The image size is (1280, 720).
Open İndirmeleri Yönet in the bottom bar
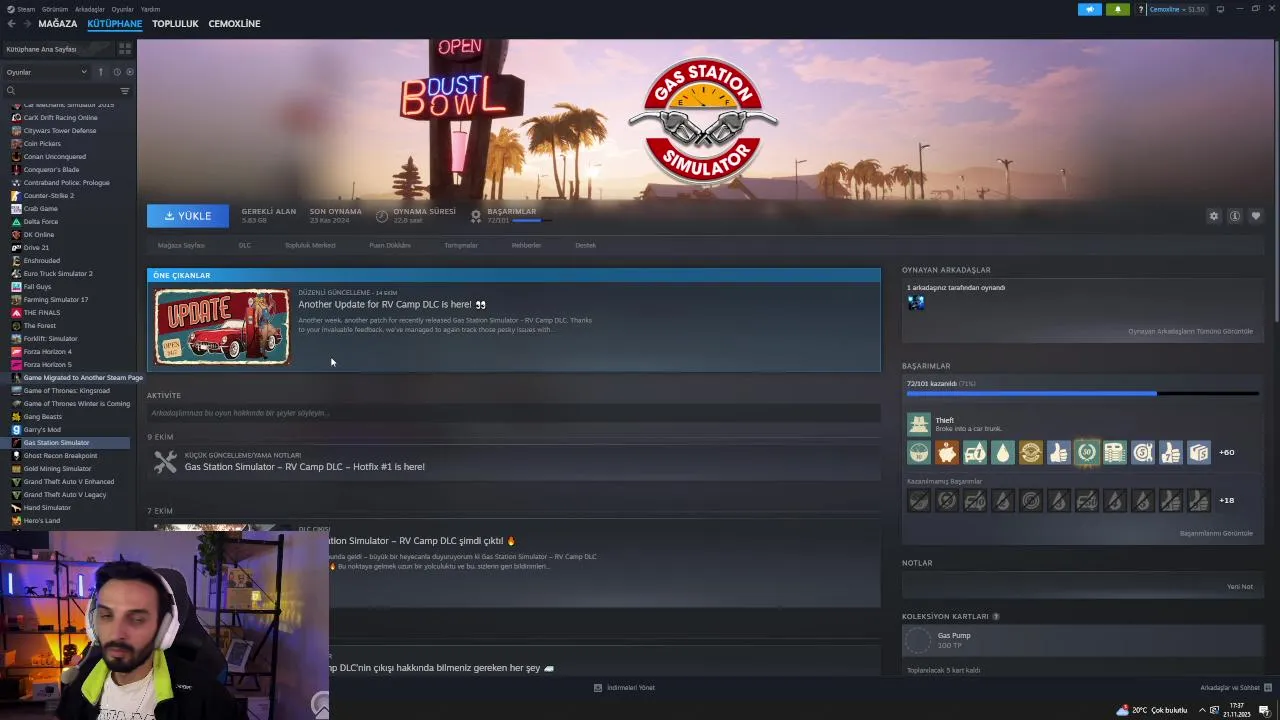pyautogui.click(x=624, y=688)
